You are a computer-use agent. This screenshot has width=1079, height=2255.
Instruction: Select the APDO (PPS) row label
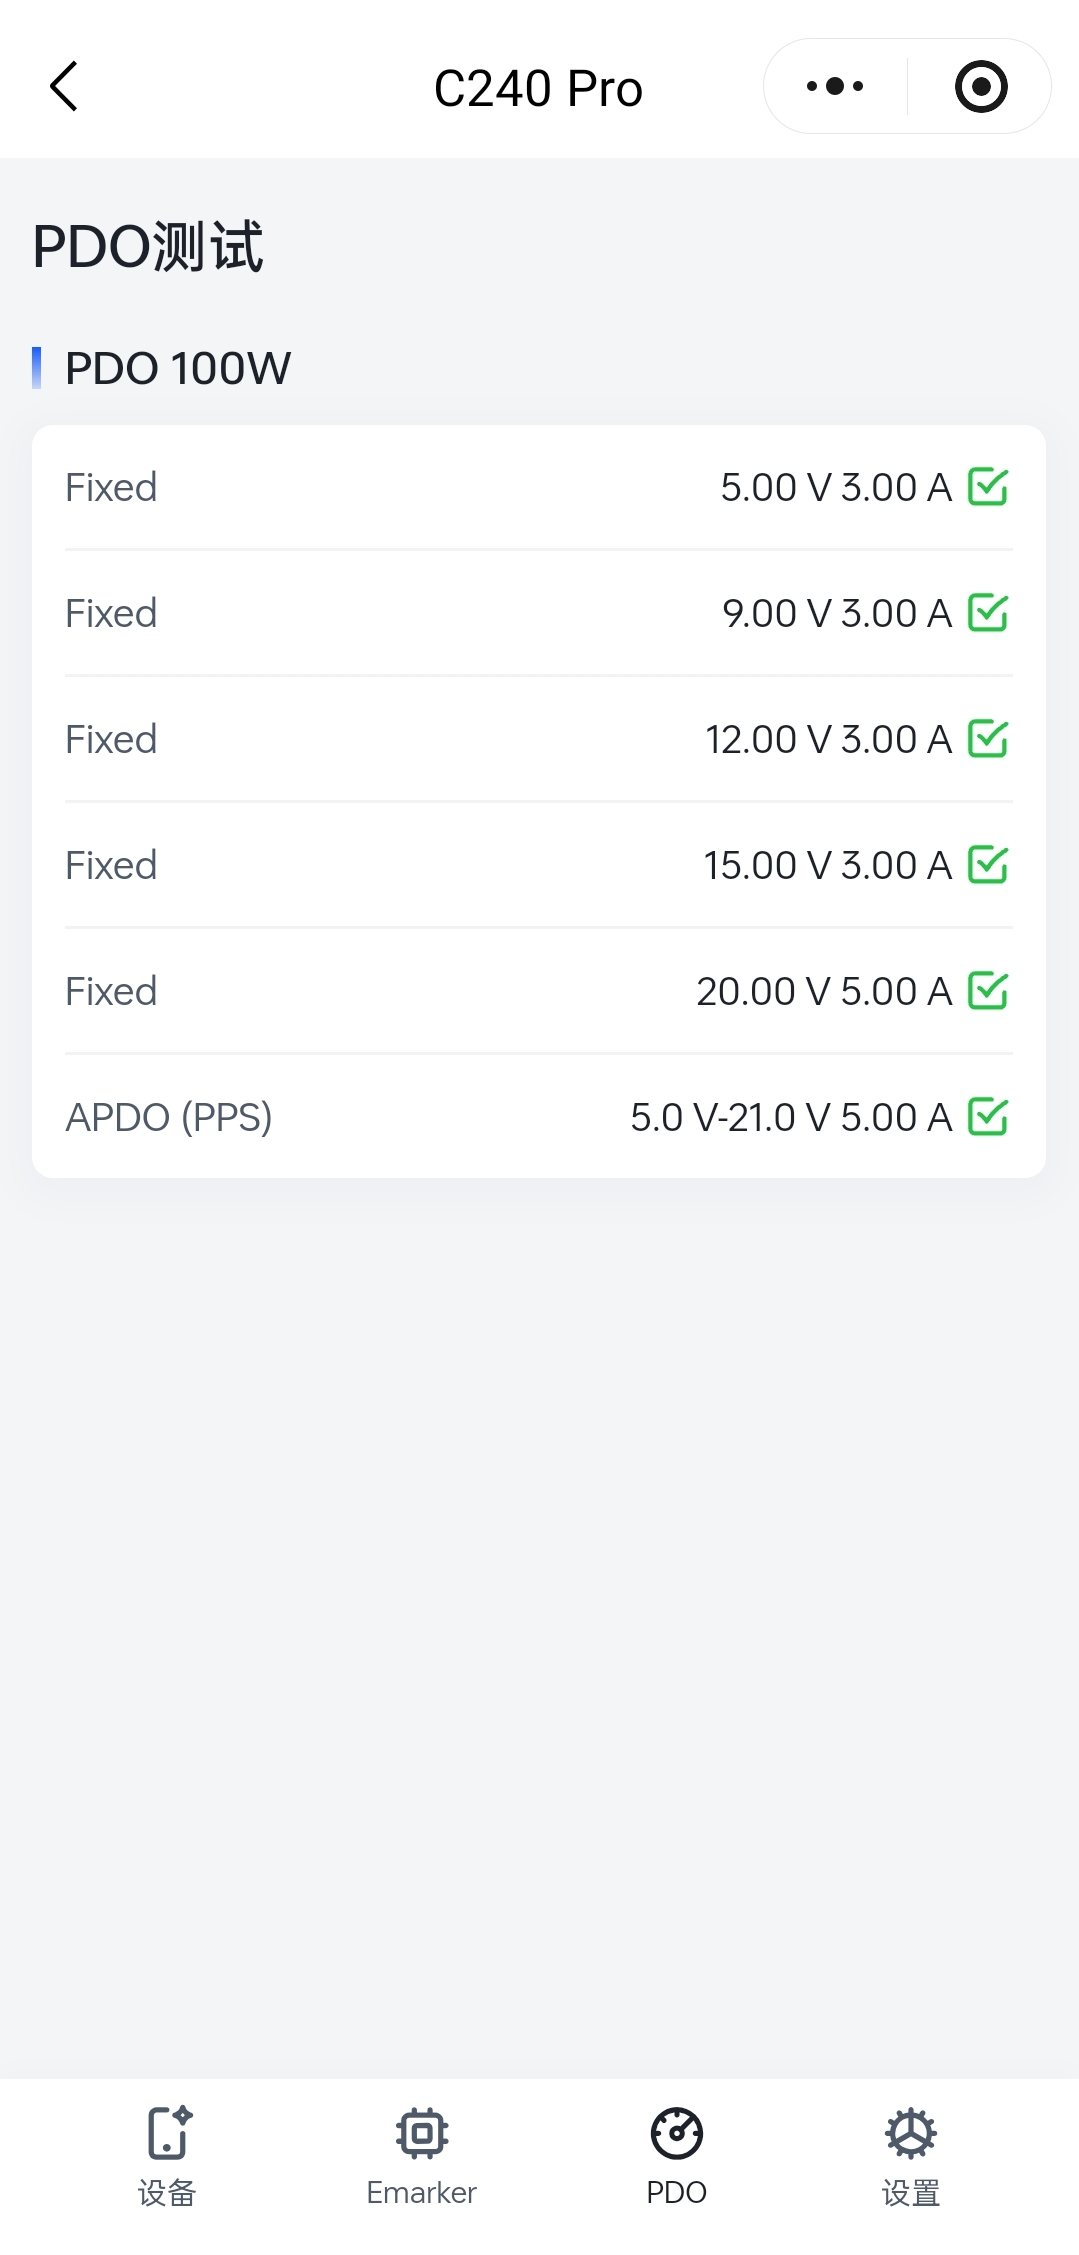pos(169,1117)
